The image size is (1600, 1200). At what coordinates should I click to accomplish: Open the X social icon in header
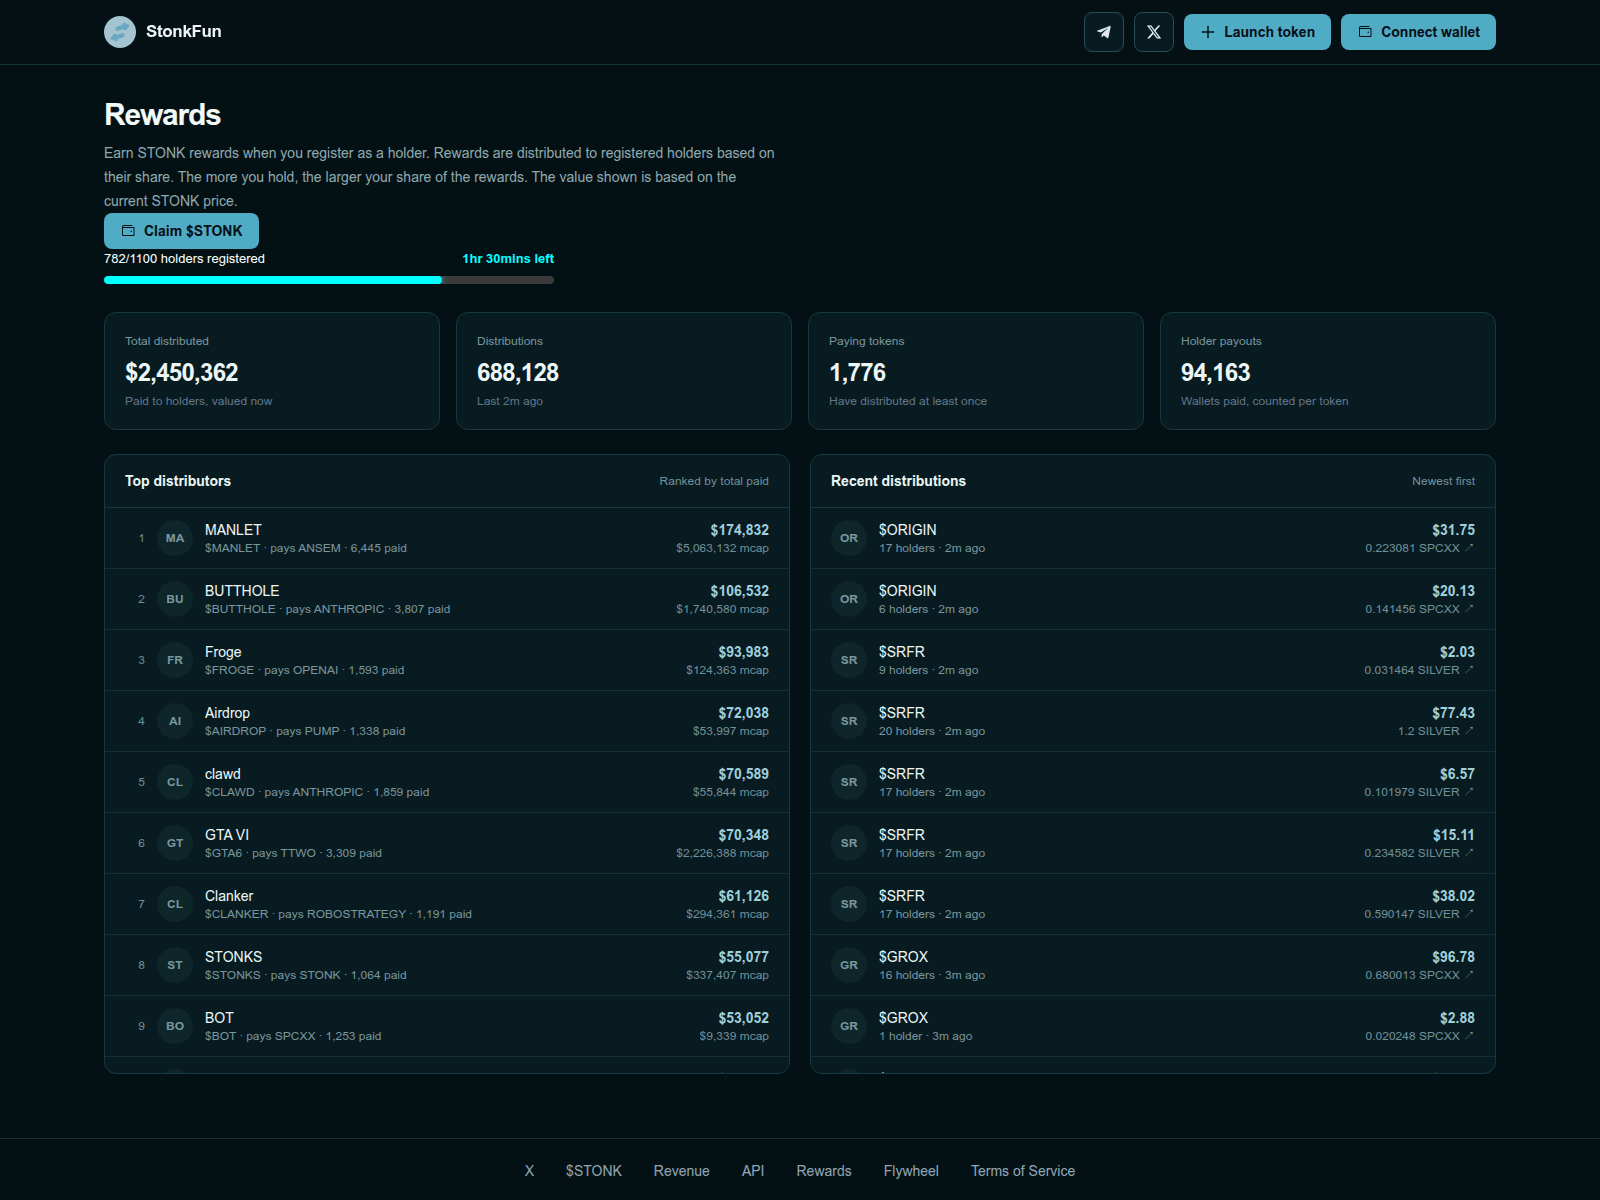[1154, 32]
